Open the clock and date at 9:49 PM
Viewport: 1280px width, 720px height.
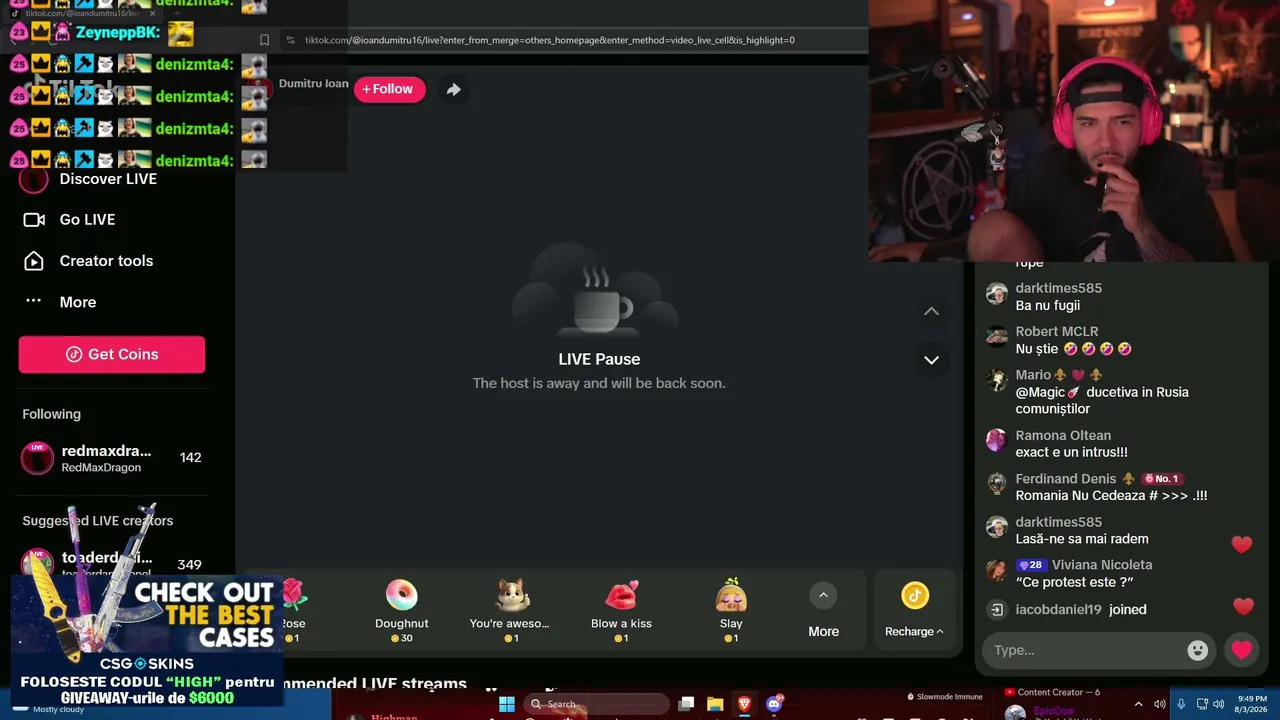[x=1251, y=704]
